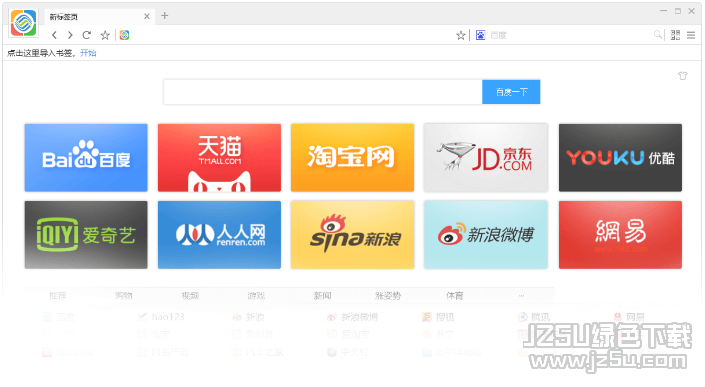Go forward with the forward arrow

point(70,35)
